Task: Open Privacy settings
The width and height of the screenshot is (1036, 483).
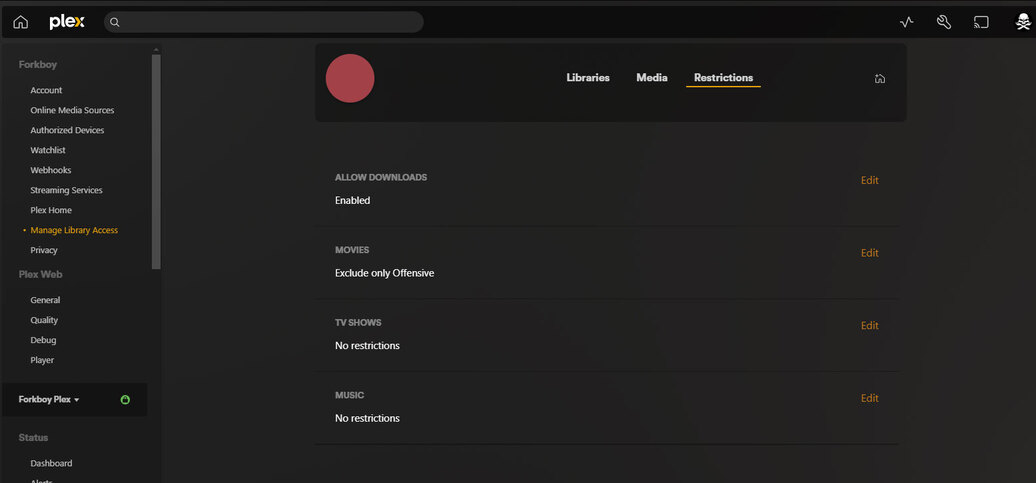Action: [x=44, y=250]
